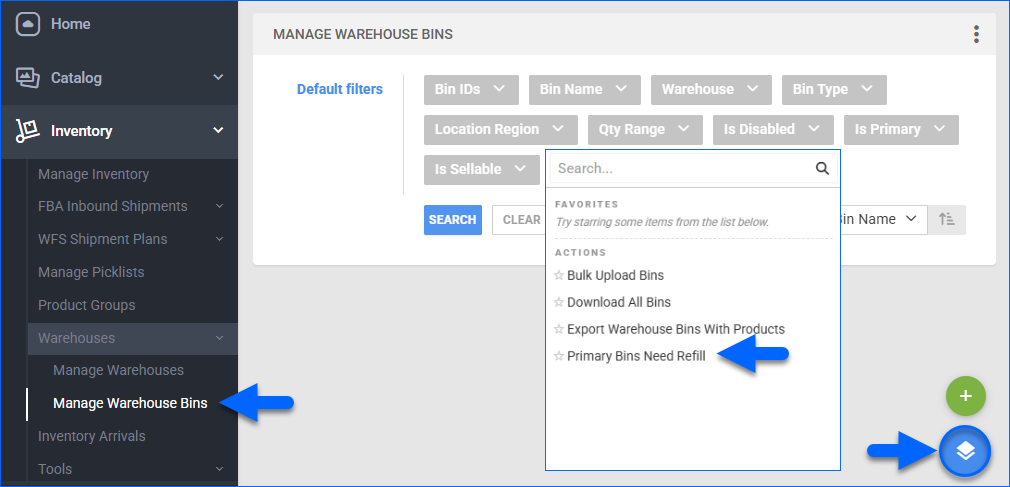Click the Catalog icon in sidebar
The height and width of the screenshot is (487, 1010).
click(27, 77)
